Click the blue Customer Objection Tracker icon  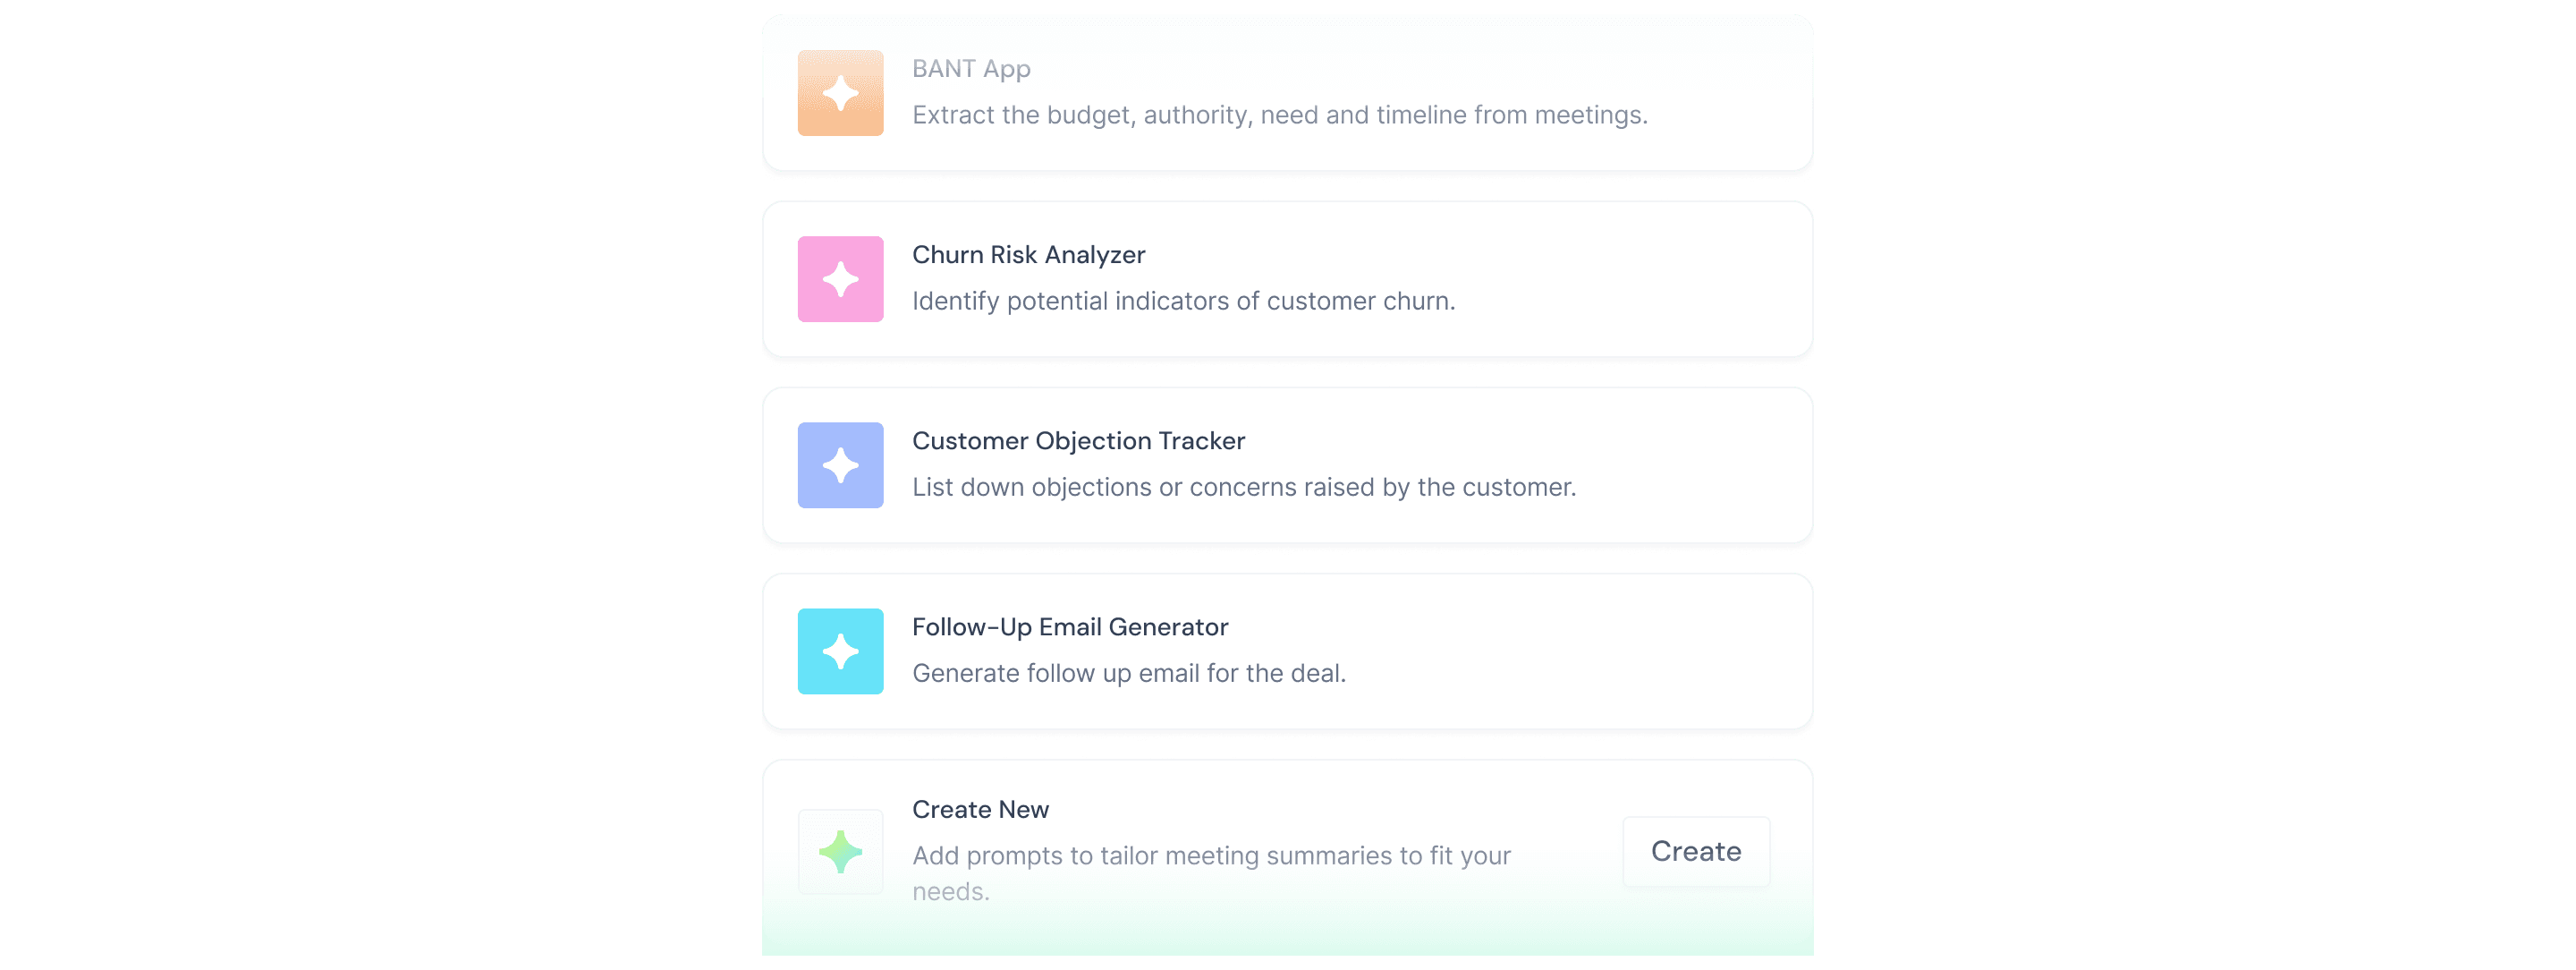point(840,465)
